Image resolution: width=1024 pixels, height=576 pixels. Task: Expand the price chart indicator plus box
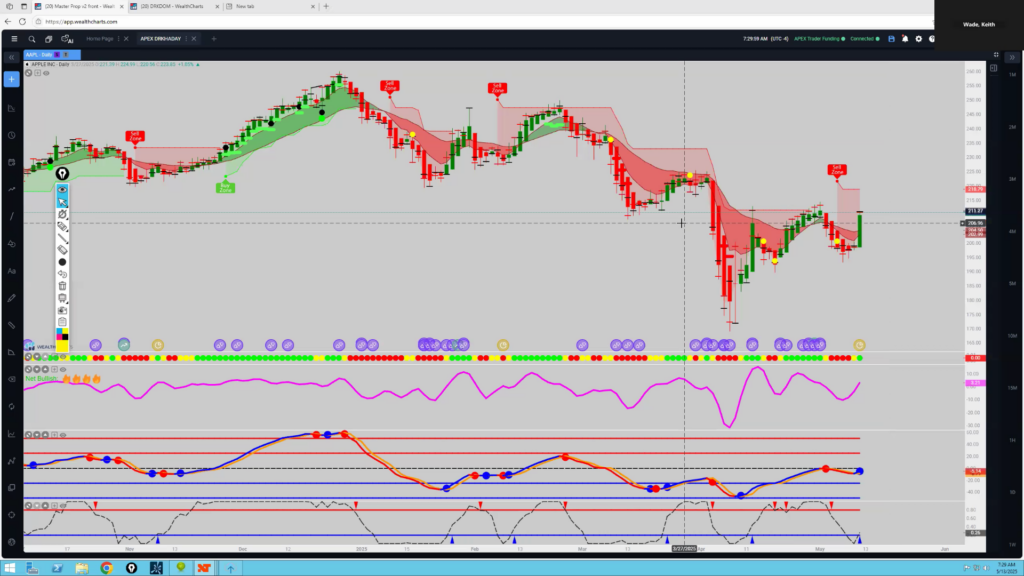pyautogui.click(x=37, y=73)
